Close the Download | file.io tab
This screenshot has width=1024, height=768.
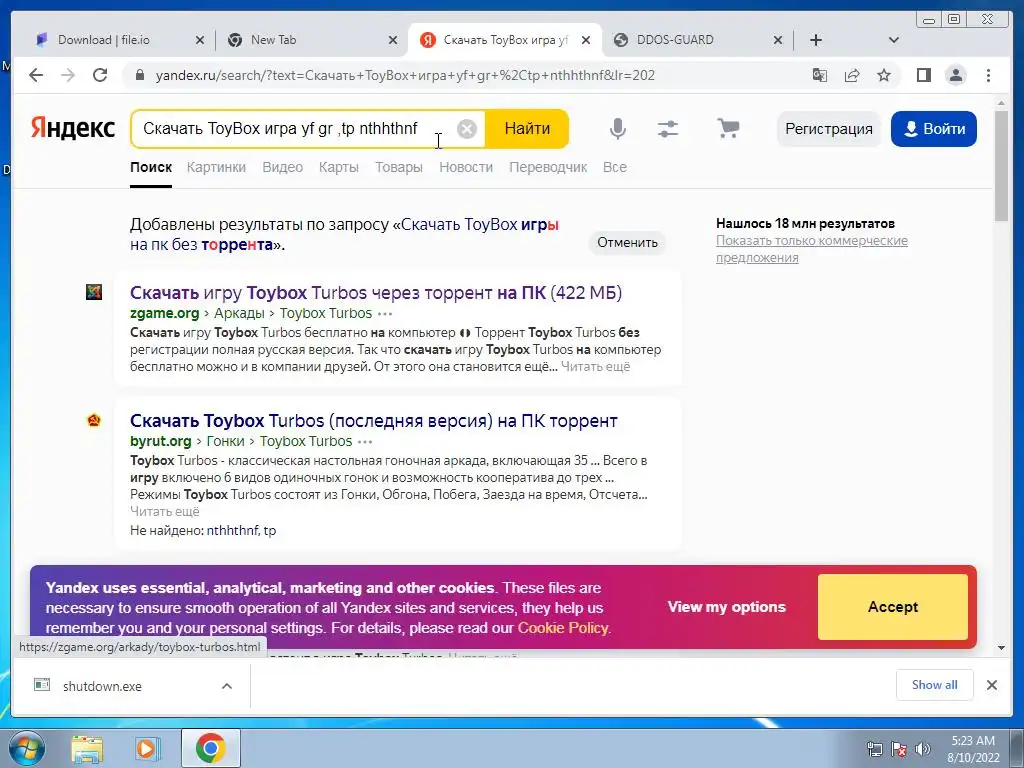click(200, 40)
